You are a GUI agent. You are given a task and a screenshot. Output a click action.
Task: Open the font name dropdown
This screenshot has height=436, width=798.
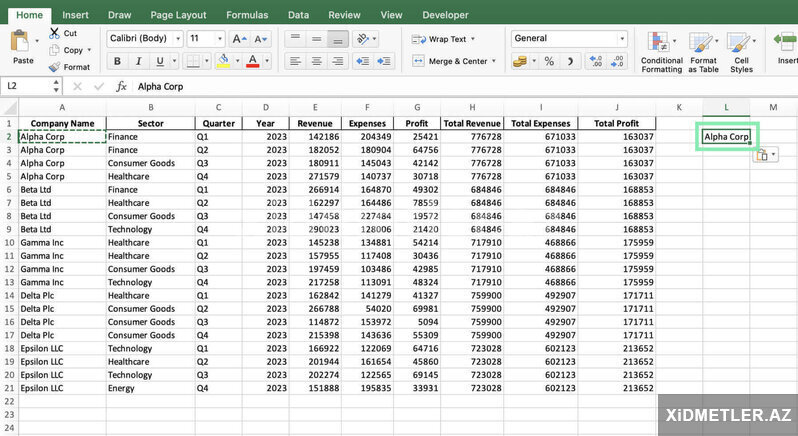coord(178,39)
